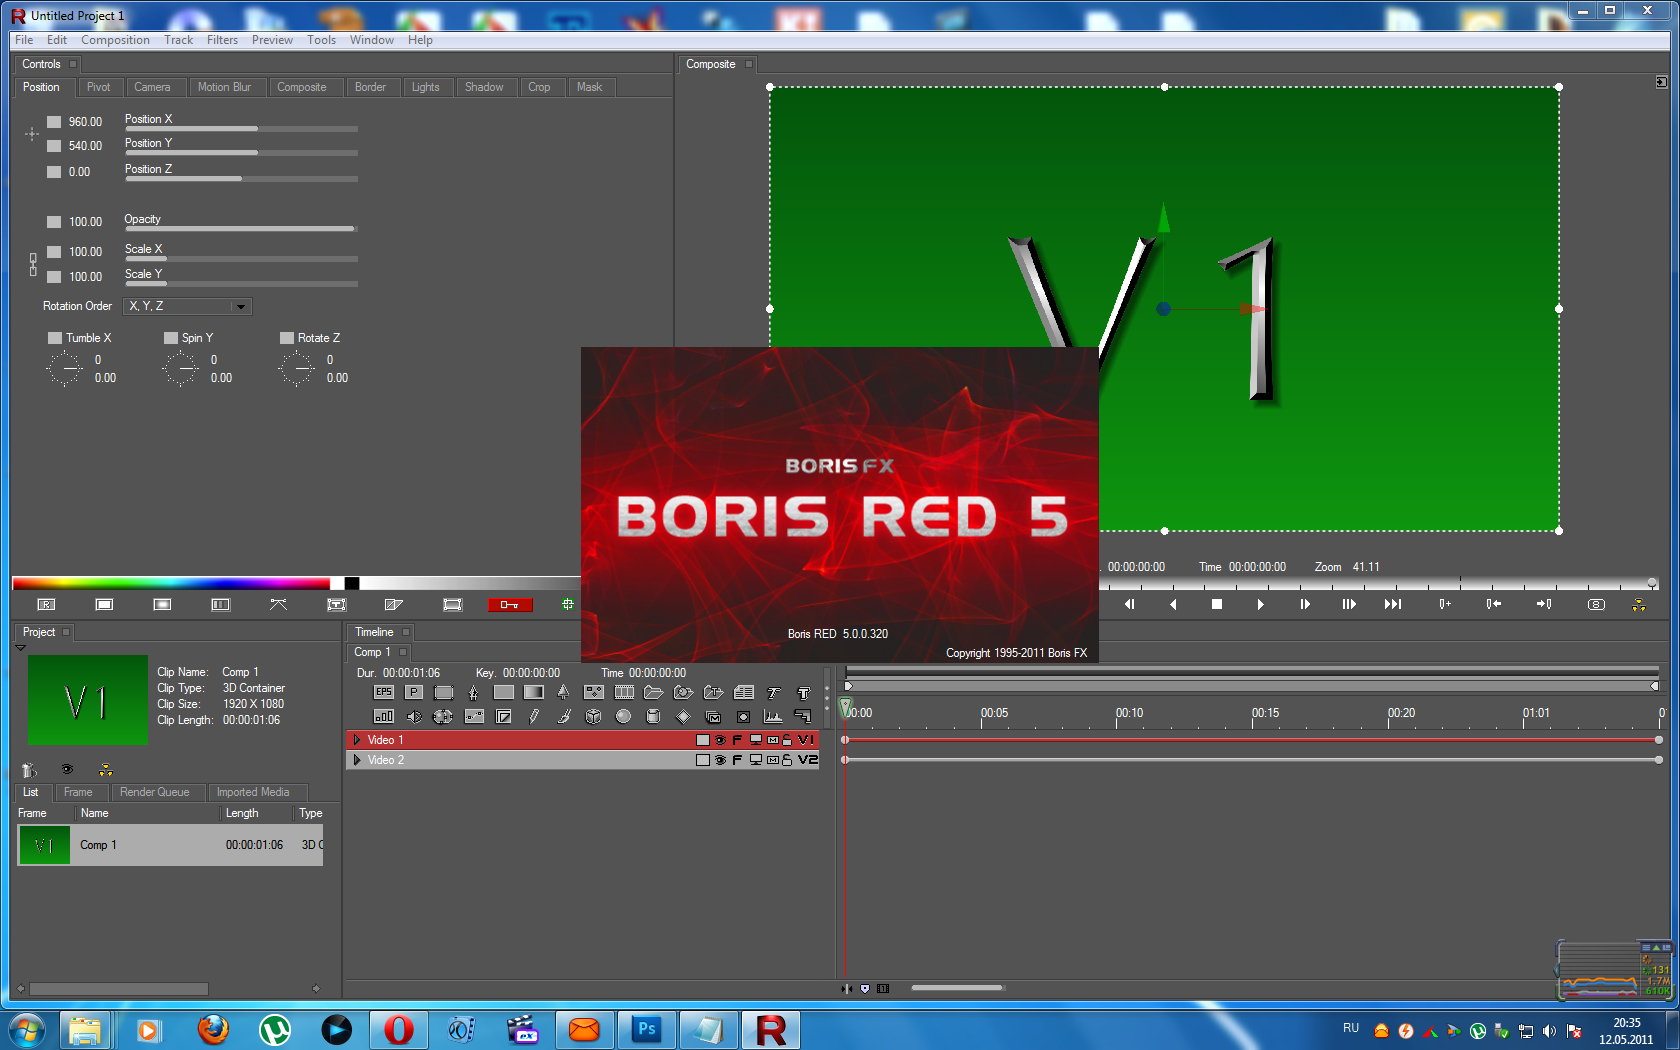Click the 00:10 mark on timeline ruler
Viewport: 1680px width, 1050px height.
[x=1129, y=713]
